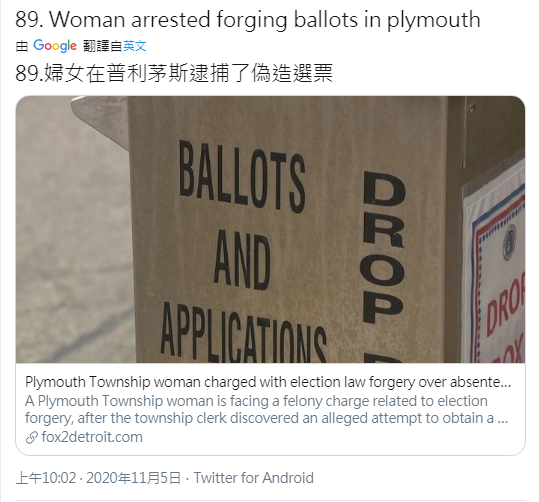The width and height of the screenshot is (539, 502).
Task: Click the 2020年11月5日 tweet date
Action: pos(133,478)
